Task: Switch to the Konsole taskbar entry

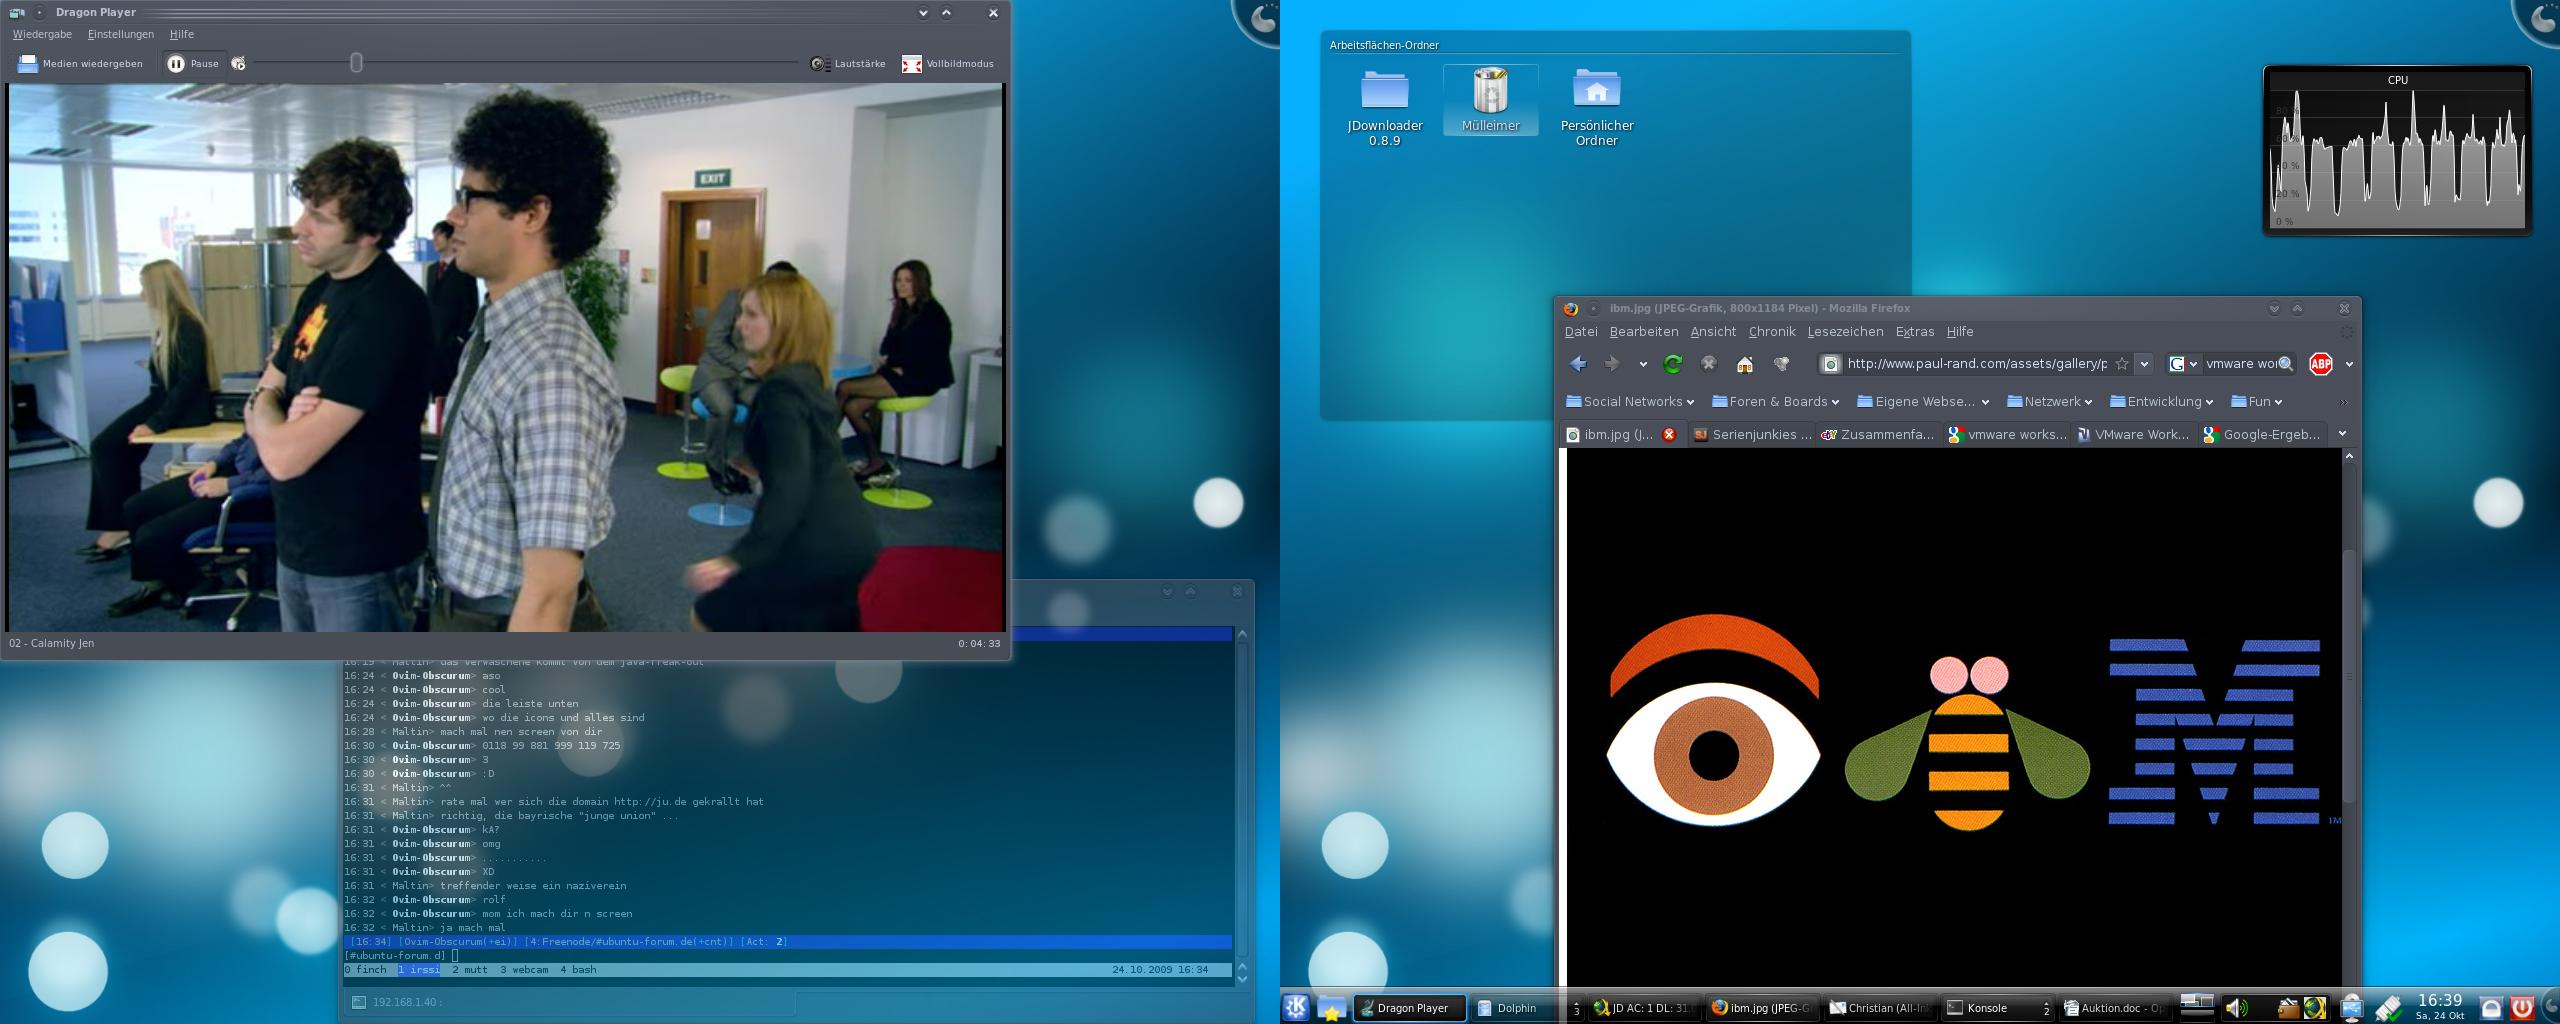Action: (1996, 1008)
